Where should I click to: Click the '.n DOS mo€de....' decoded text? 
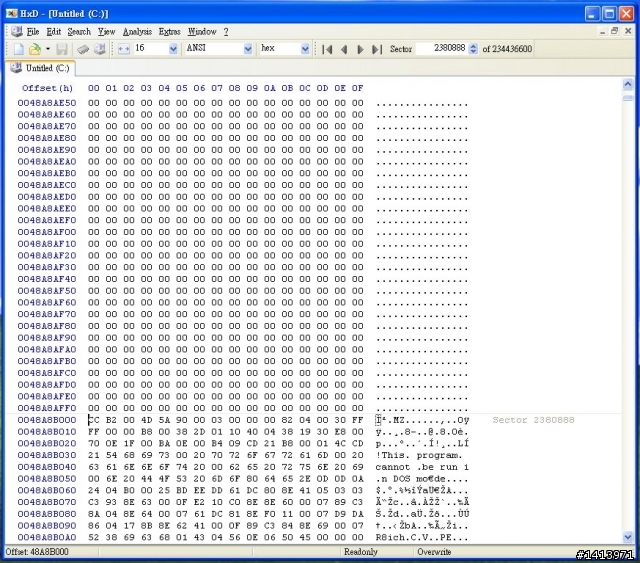click(x=422, y=478)
